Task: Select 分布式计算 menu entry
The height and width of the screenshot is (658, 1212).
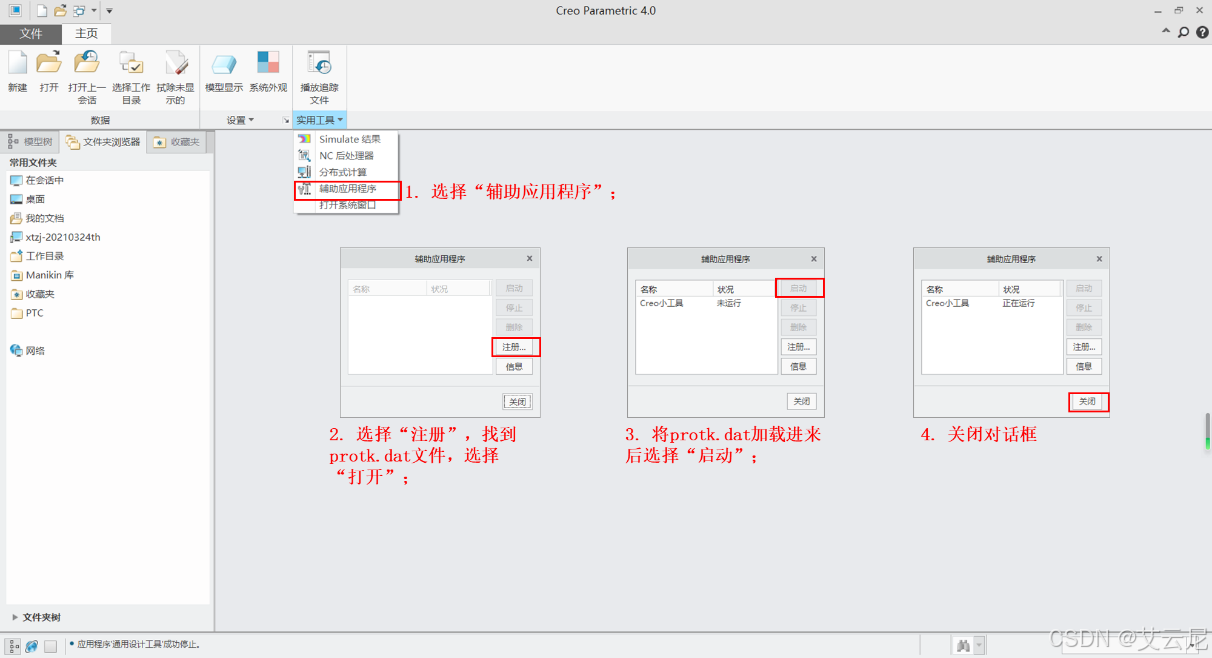Action: pyautogui.click(x=346, y=172)
